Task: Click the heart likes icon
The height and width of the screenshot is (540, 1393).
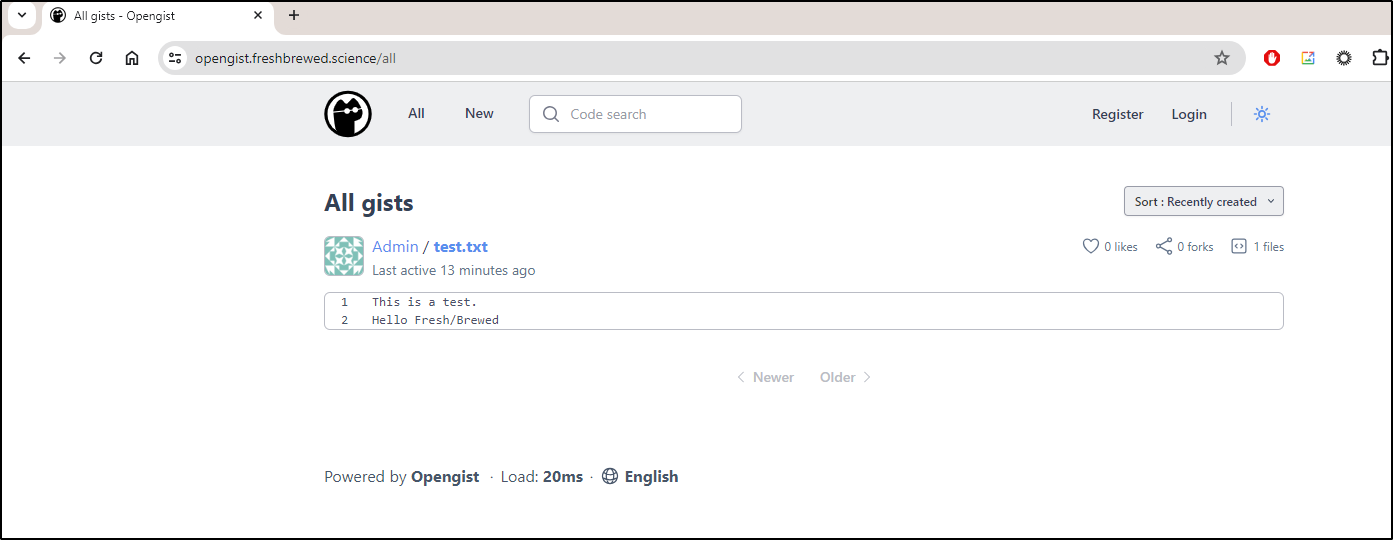Action: [x=1091, y=246]
